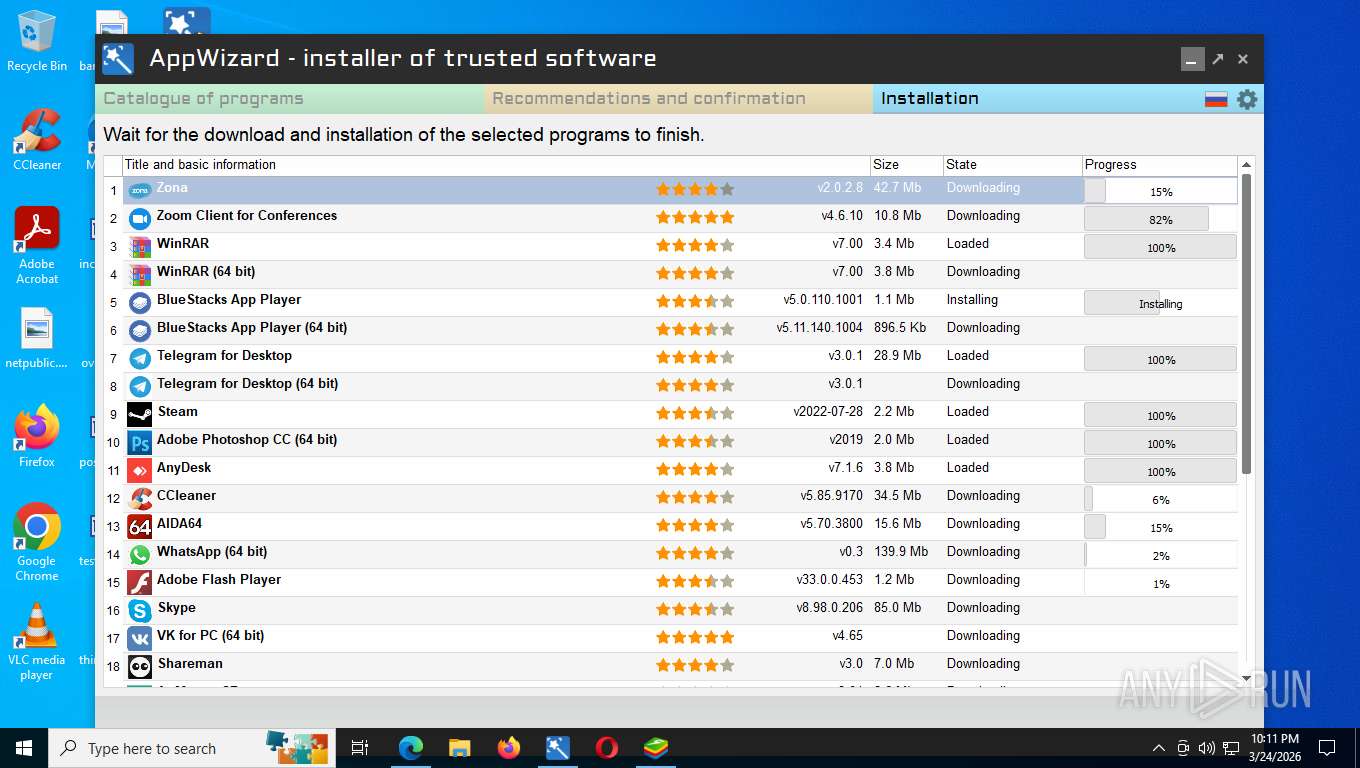
Task: Open the Catalogue of programs tab
Action: coord(290,99)
